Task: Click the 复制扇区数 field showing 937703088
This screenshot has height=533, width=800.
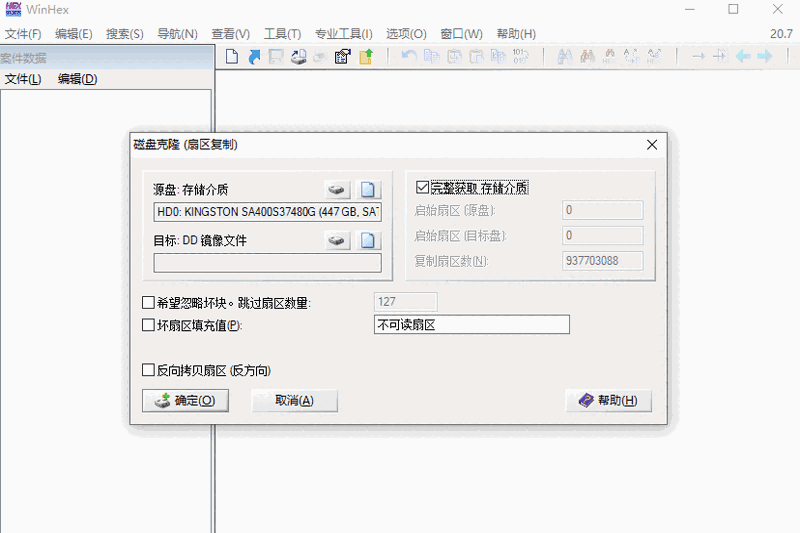Action: [603, 261]
